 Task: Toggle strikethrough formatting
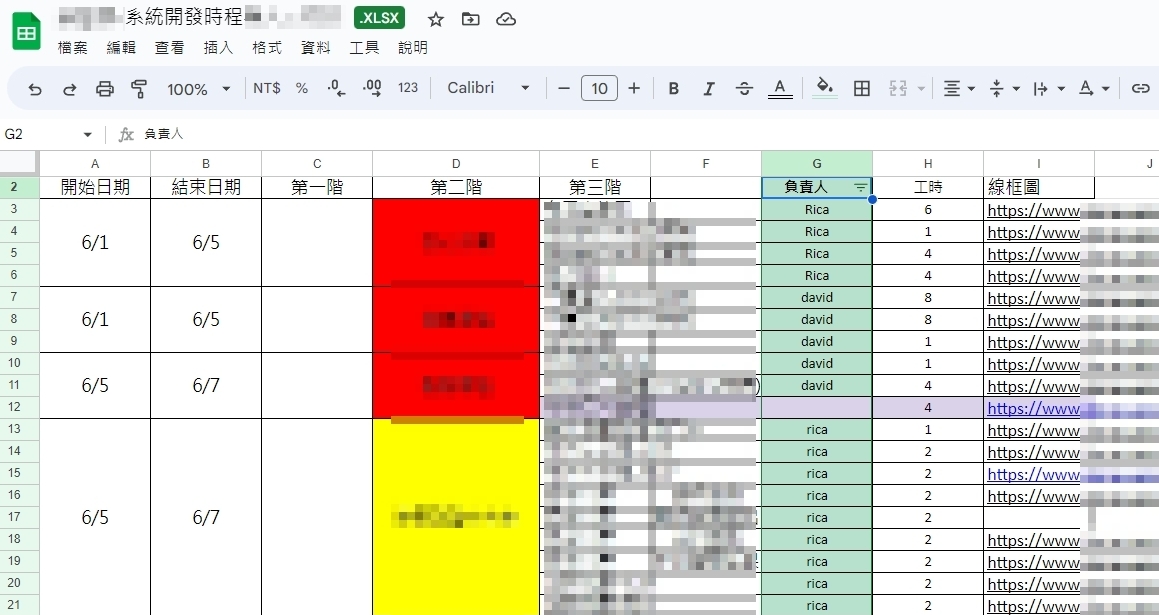tap(744, 89)
